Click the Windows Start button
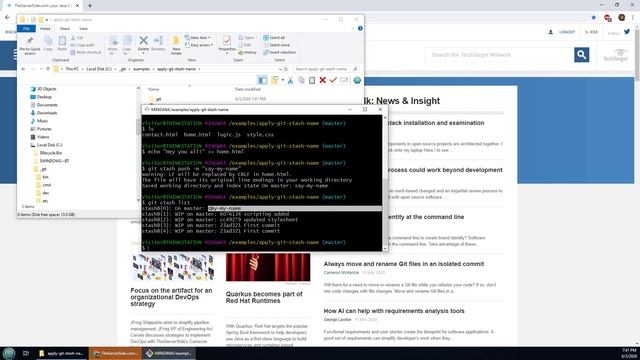The width and height of the screenshot is (640, 360). [x=9, y=353]
